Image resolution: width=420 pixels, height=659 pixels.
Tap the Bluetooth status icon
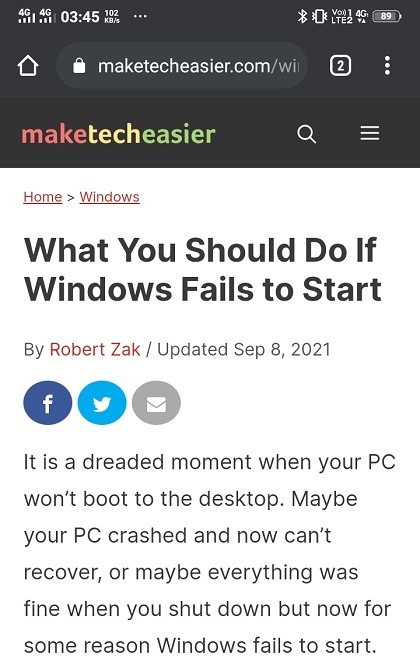[x=302, y=16]
